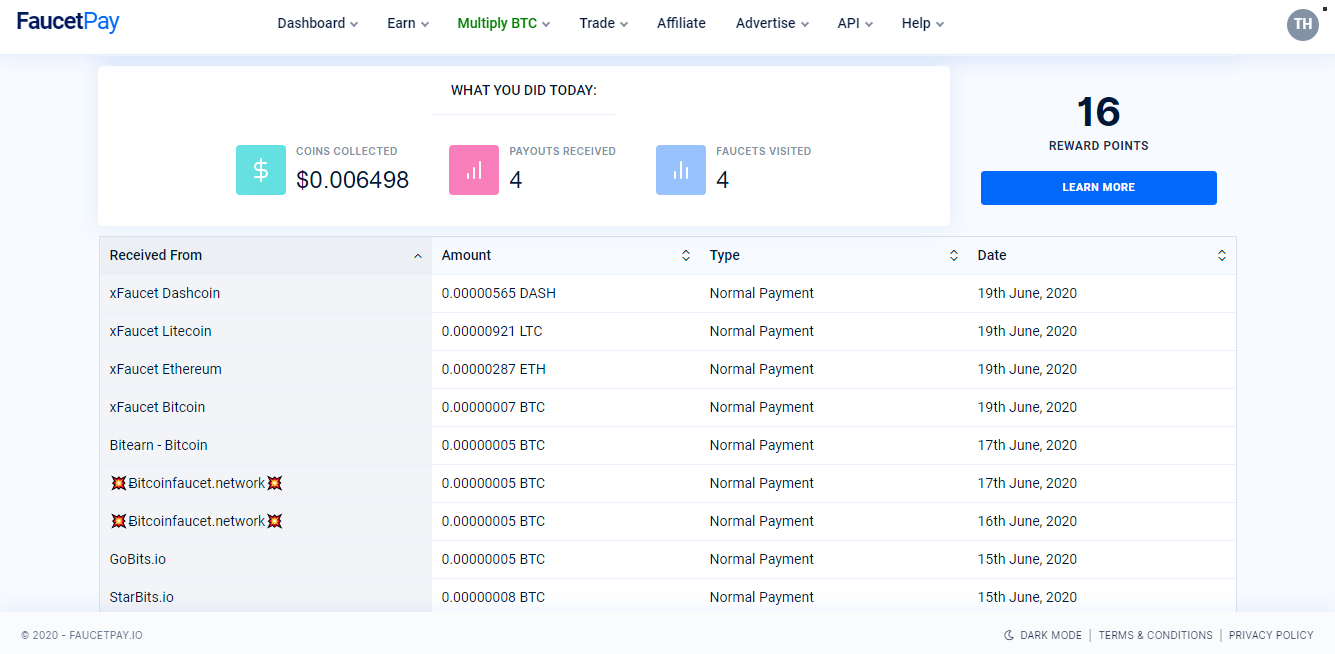Sort table by Amount column
Image resolution: width=1335 pixels, height=654 pixels.
566,256
